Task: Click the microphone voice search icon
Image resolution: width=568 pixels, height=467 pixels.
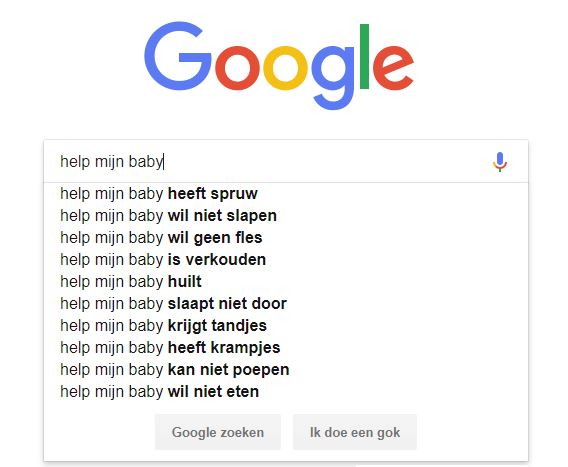Action: coord(500,162)
